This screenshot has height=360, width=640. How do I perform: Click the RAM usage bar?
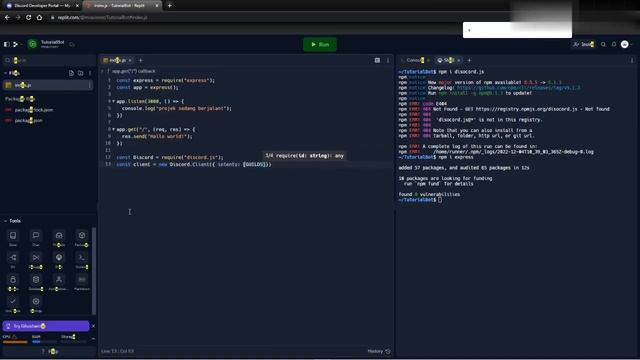44,342
